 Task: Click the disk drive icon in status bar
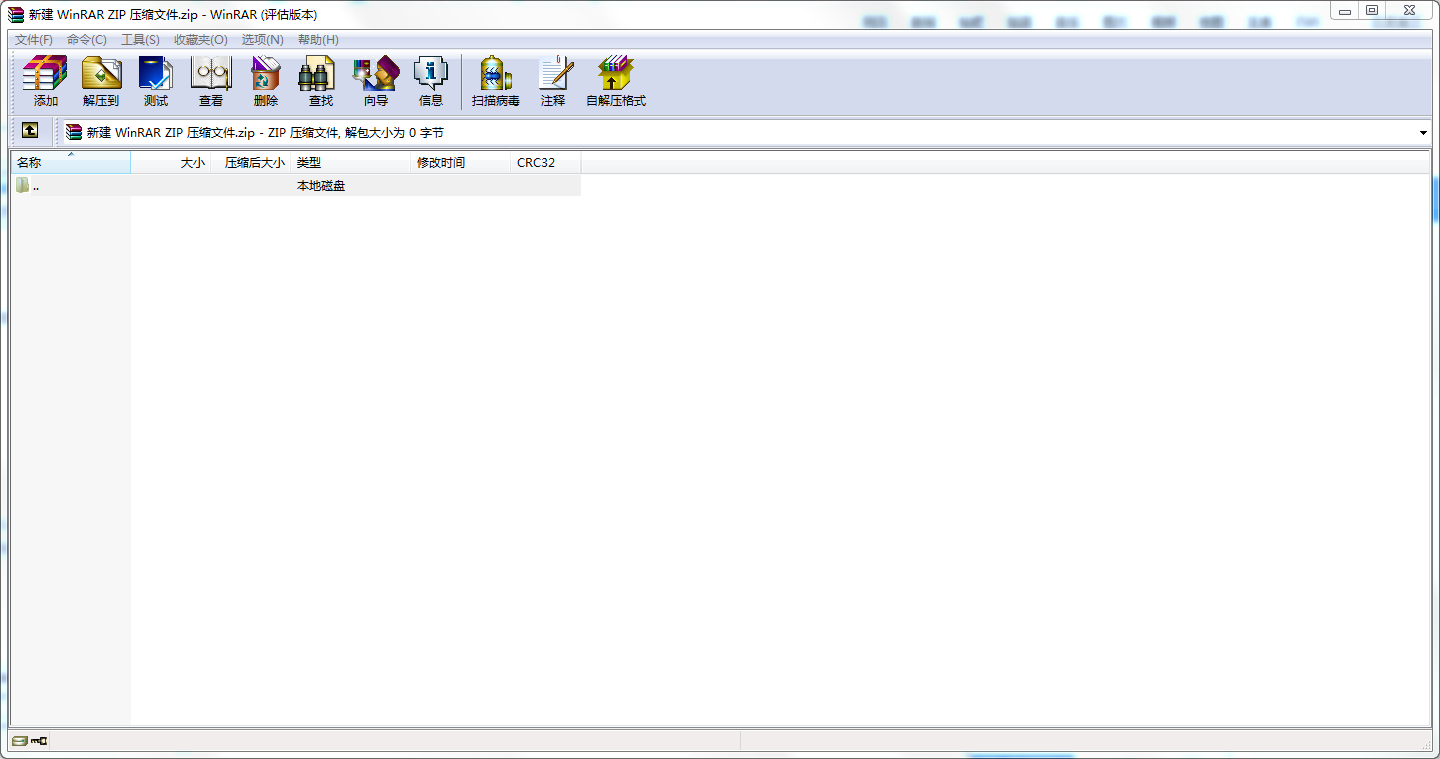tap(20, 741)
